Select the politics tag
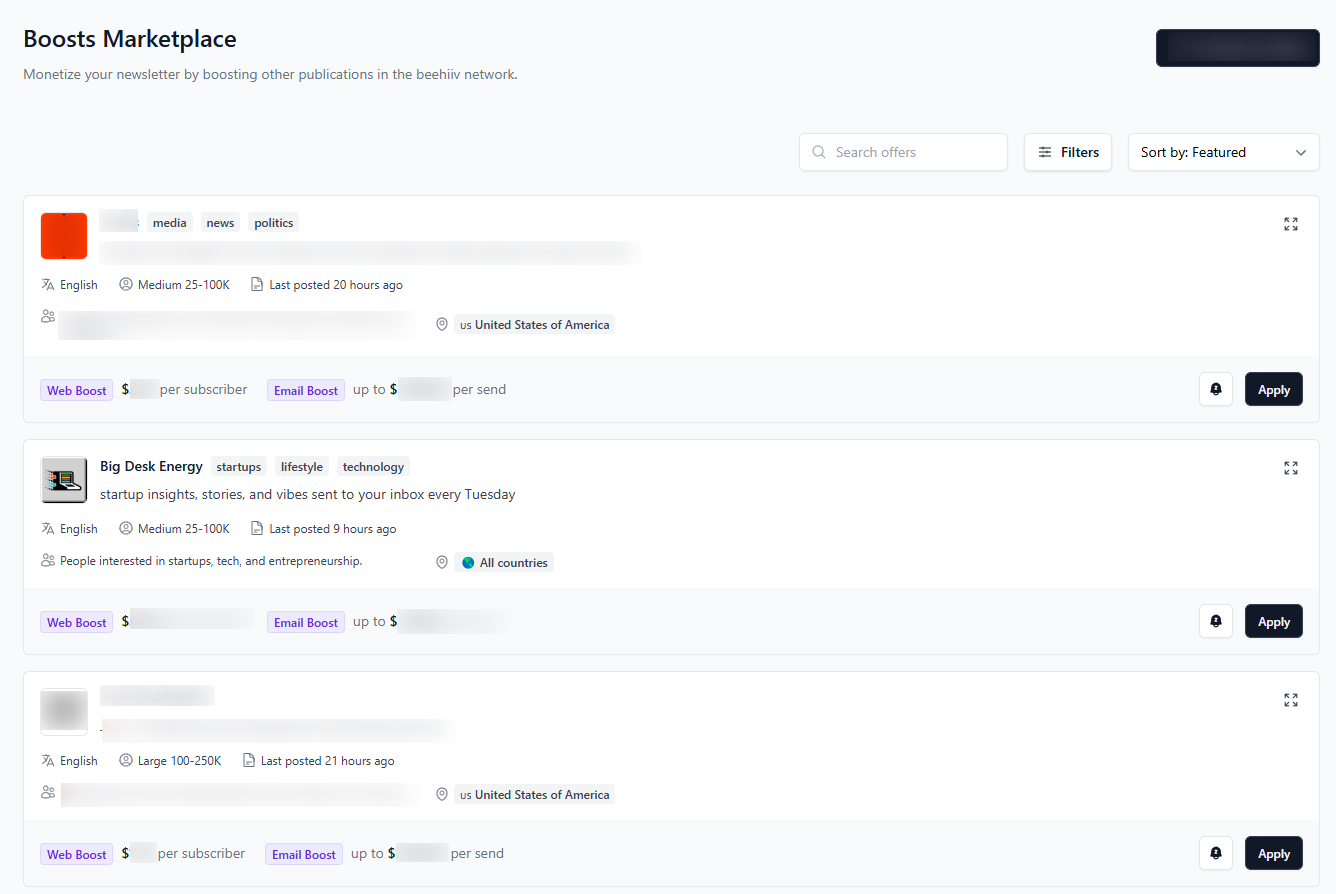Viewport: 1336px width, 894px height. tap(273, 223)
